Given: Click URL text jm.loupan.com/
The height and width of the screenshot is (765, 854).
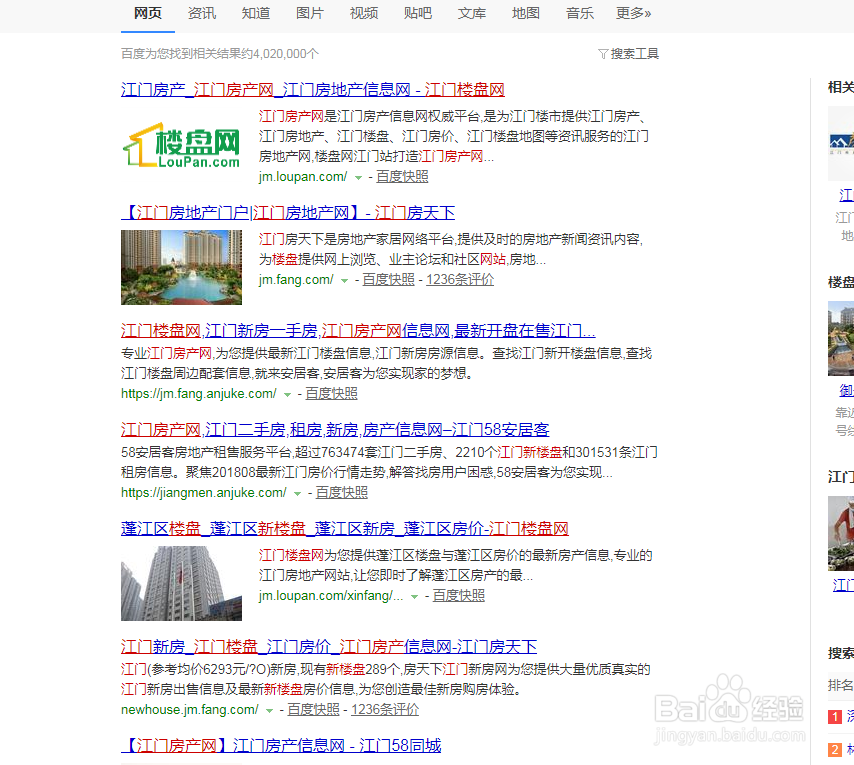Looking at the screenshot, I should [303, 176].
